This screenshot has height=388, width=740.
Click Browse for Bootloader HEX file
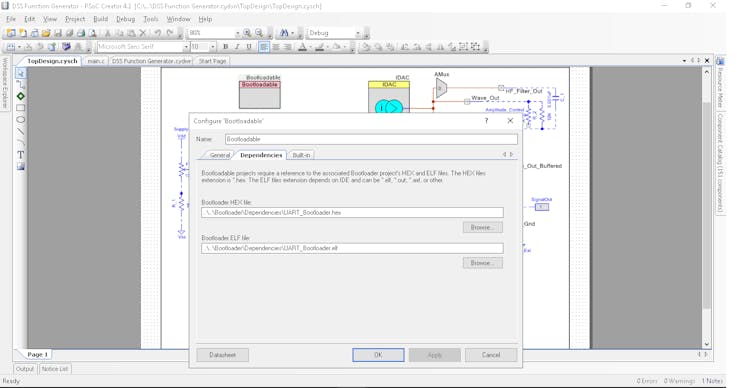point(482,228)
